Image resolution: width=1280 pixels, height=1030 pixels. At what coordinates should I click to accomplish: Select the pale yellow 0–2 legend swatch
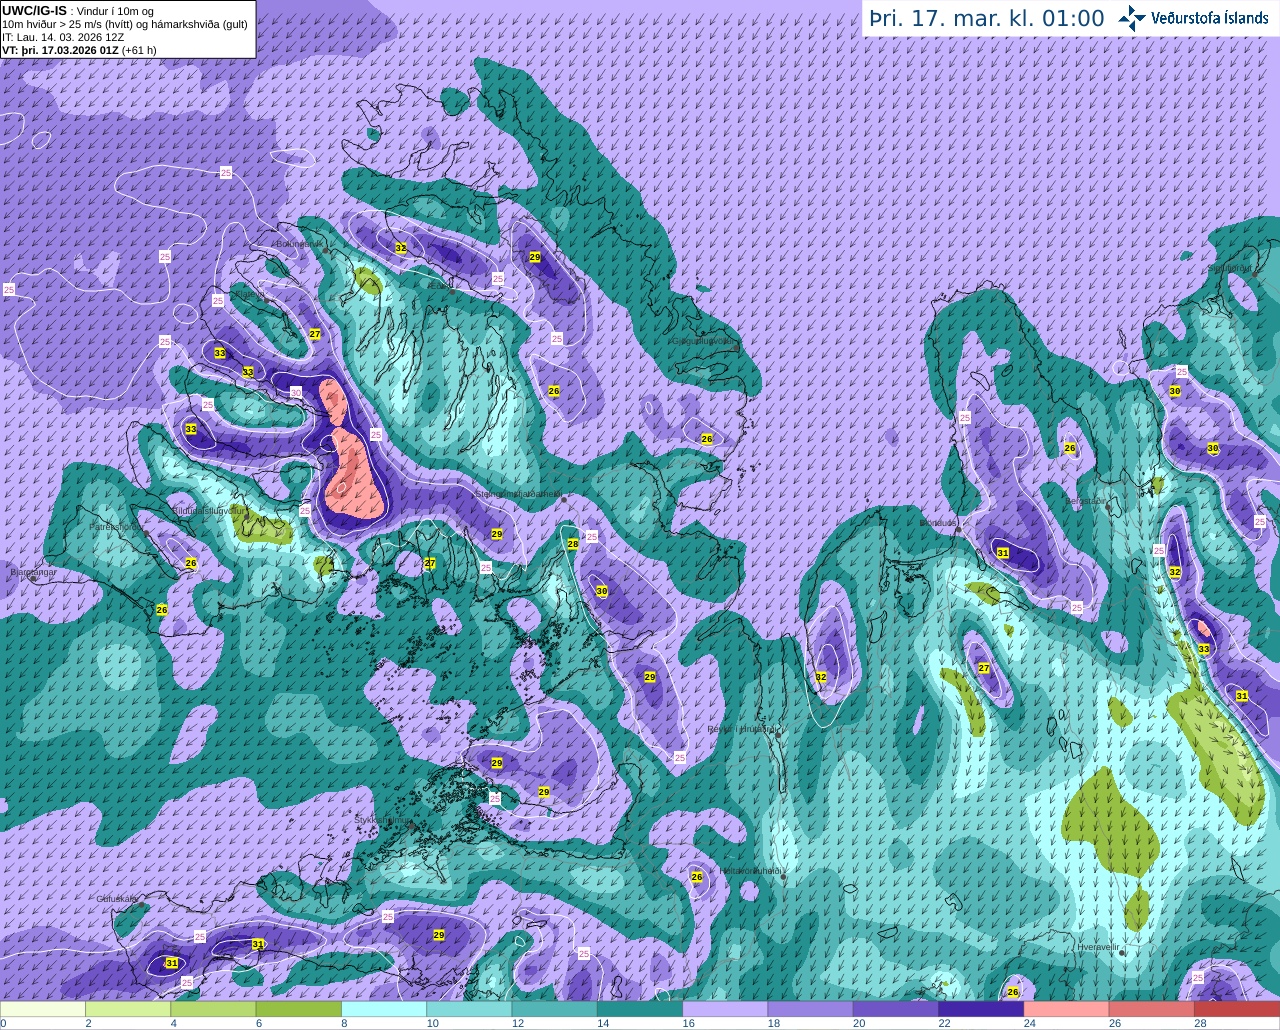pyautogui.click(x=43, y=1009)
